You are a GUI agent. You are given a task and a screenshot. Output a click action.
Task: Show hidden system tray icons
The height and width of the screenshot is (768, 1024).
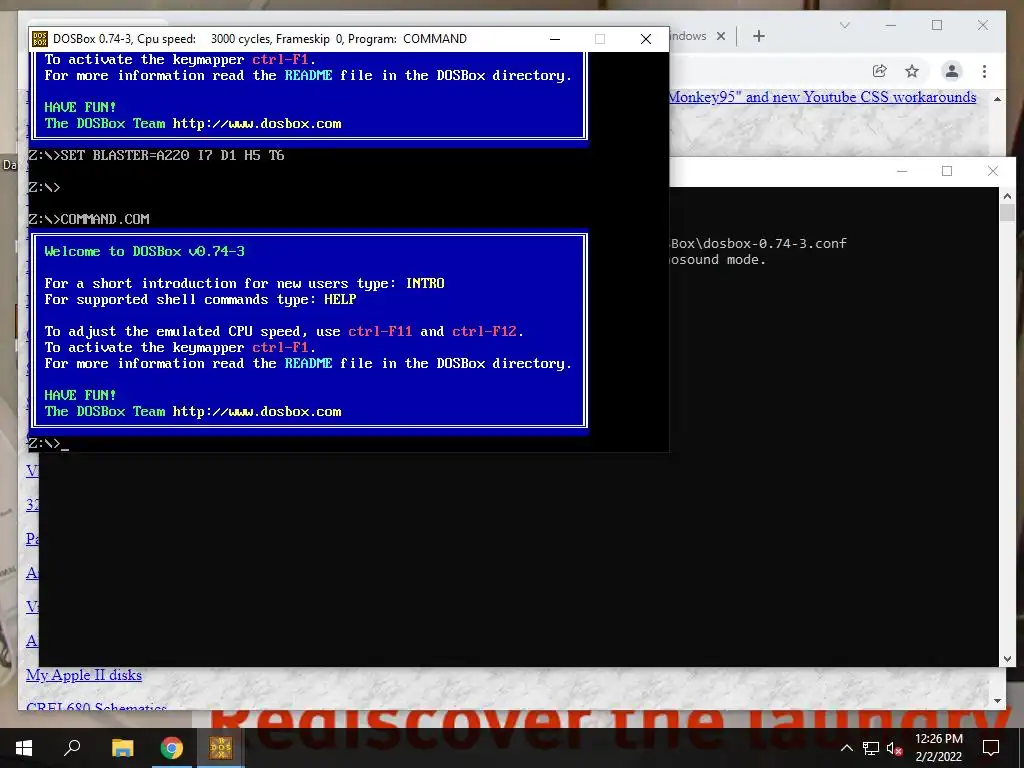[846, 748]
